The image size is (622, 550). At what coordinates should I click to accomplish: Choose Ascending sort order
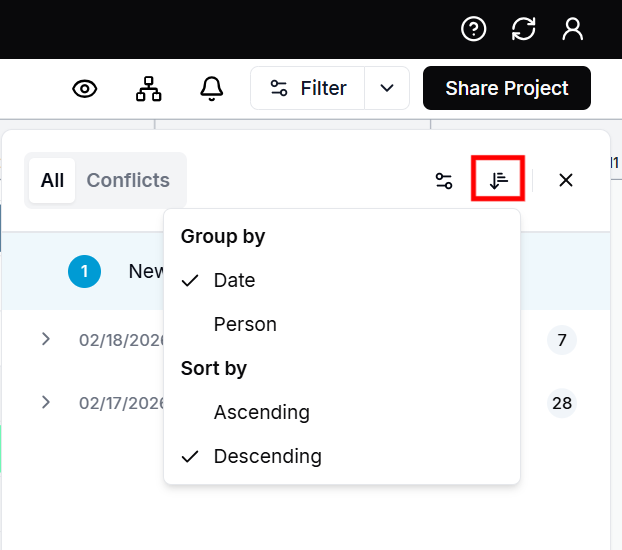[261, 413]
